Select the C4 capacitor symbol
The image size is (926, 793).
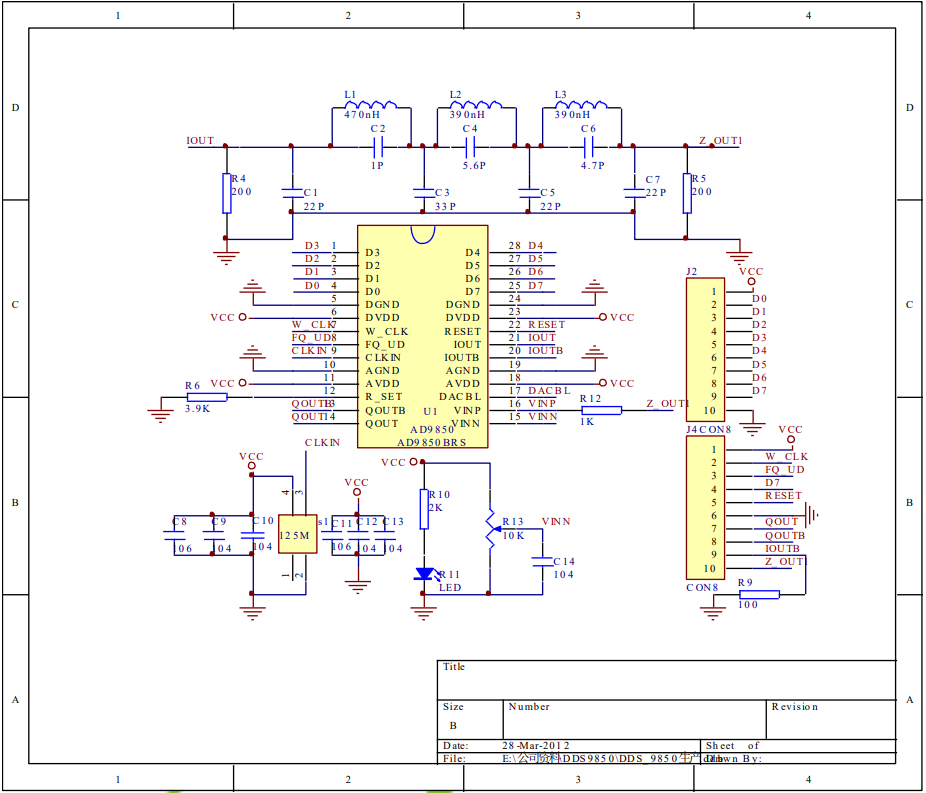pyautogui.click(x=470, y=146)
